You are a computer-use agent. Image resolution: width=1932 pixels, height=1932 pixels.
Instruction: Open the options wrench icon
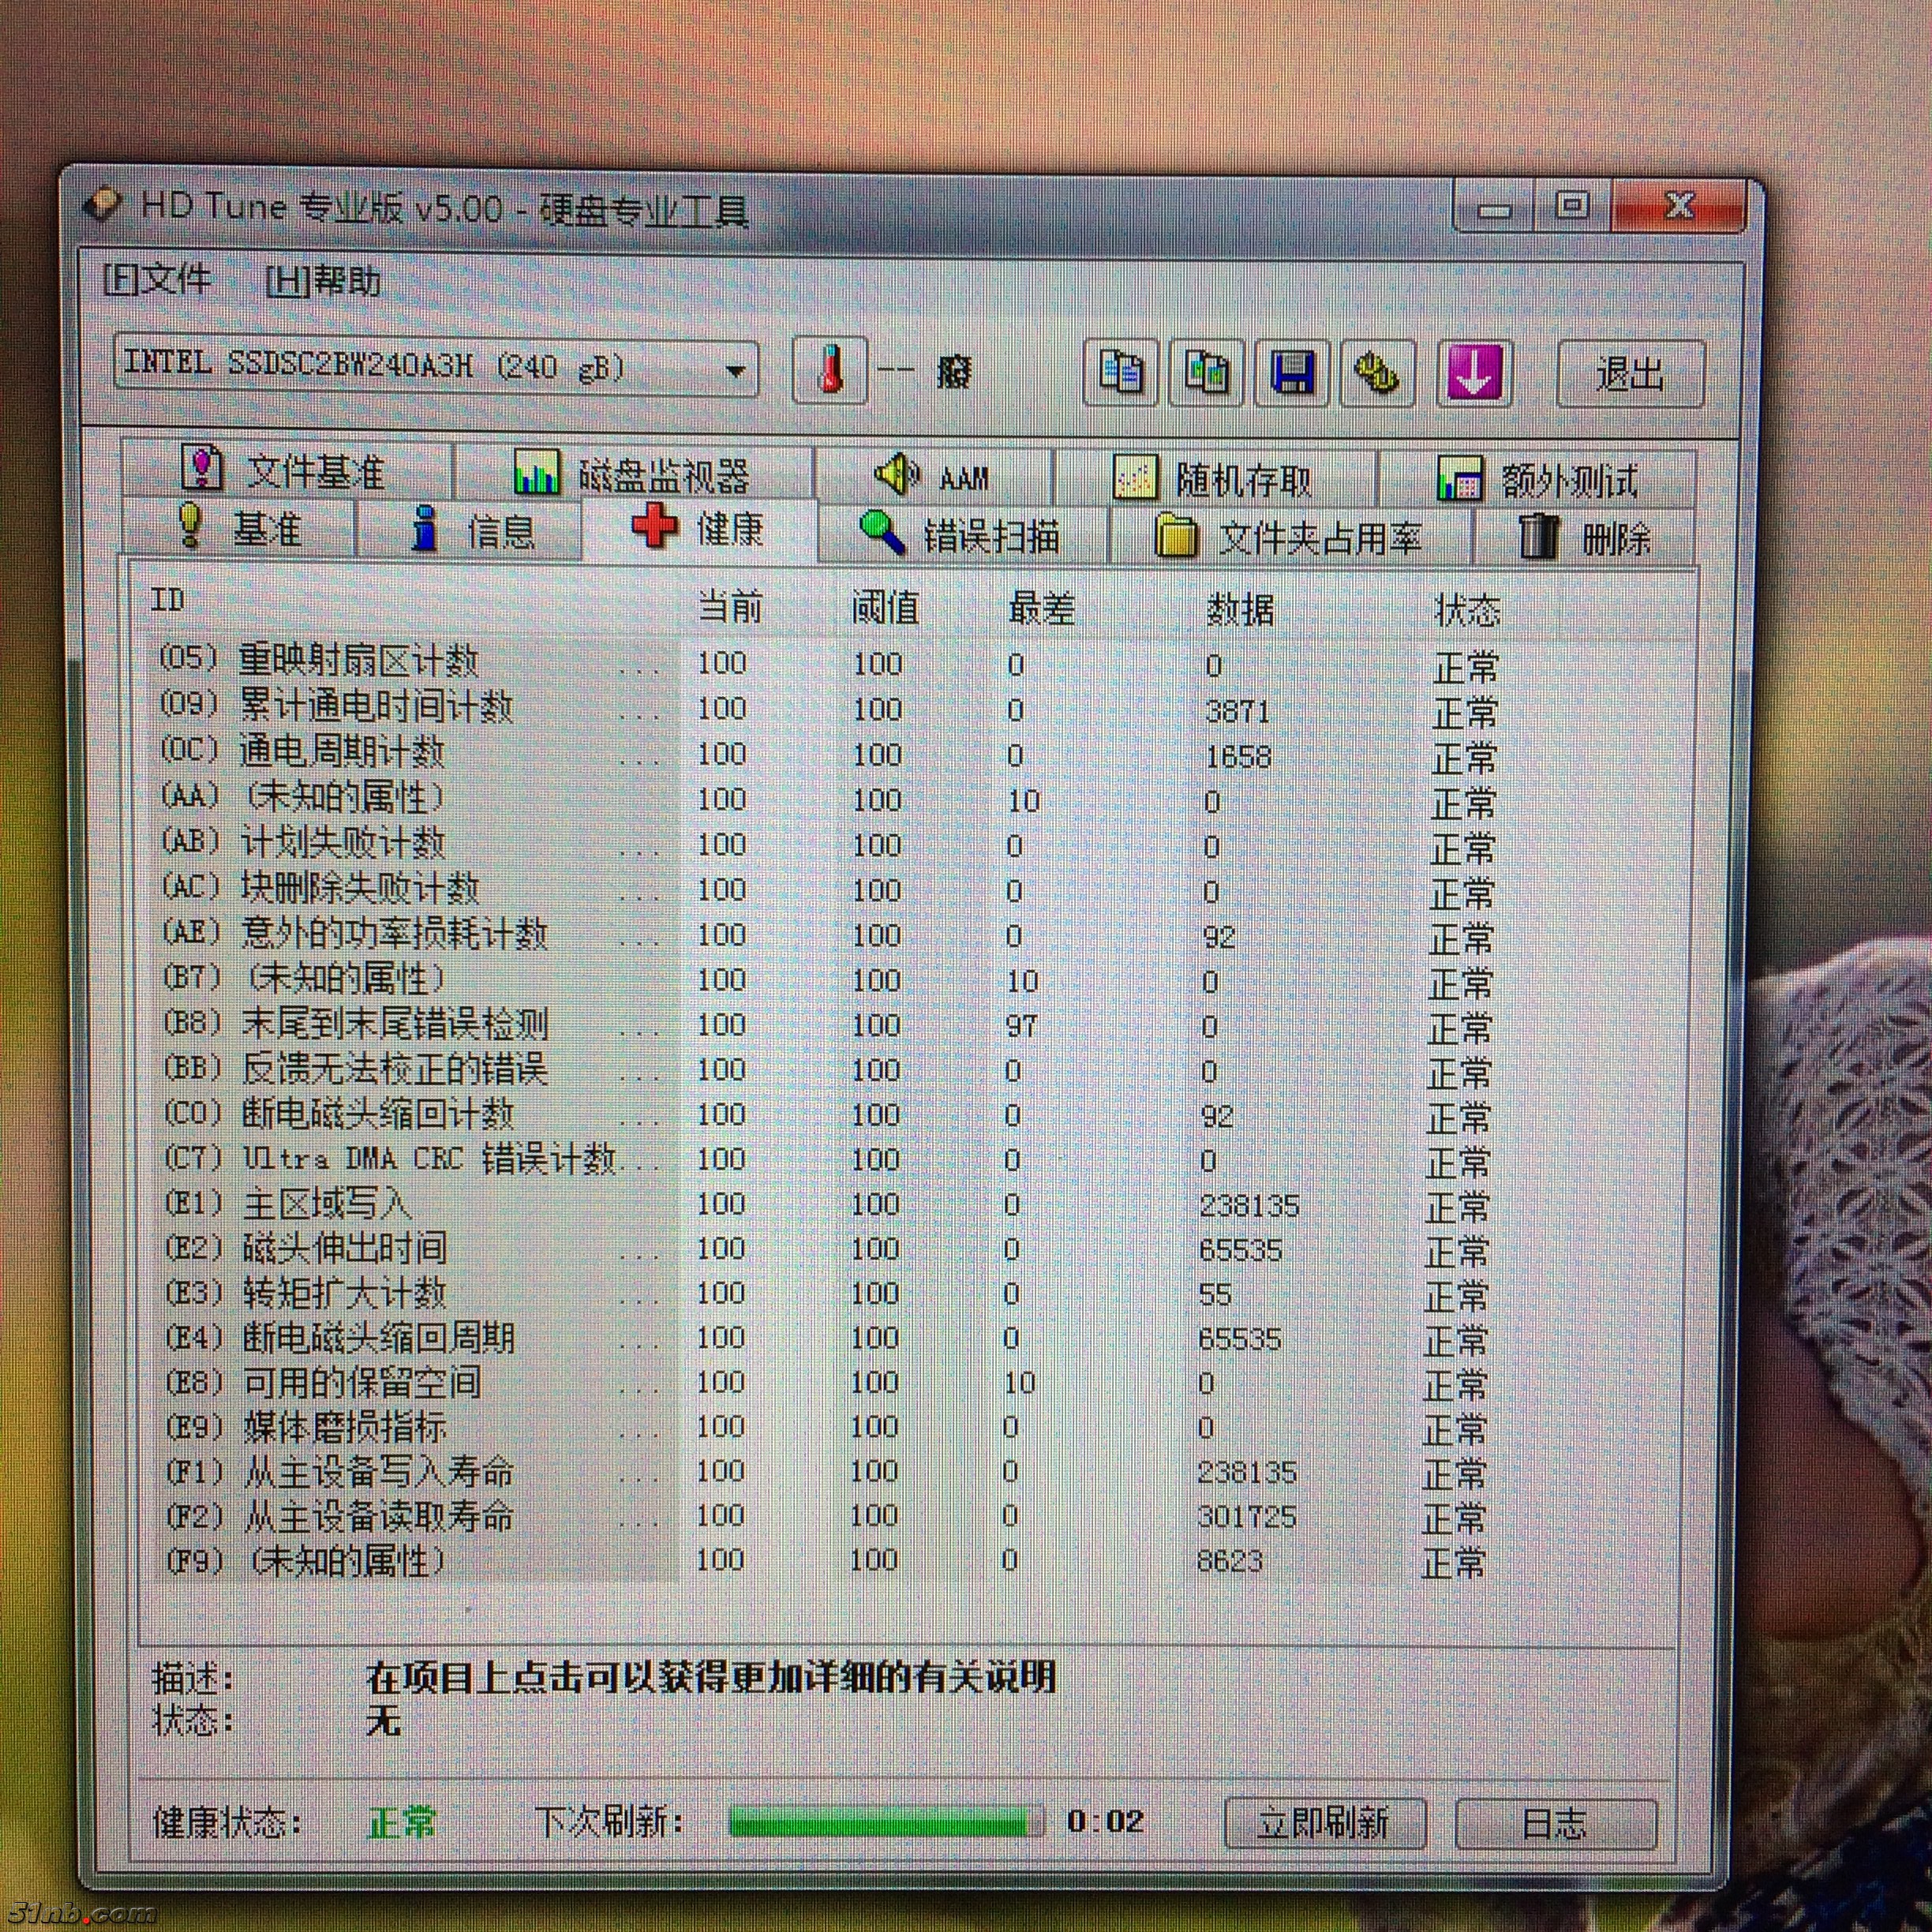coord(1377,374)
